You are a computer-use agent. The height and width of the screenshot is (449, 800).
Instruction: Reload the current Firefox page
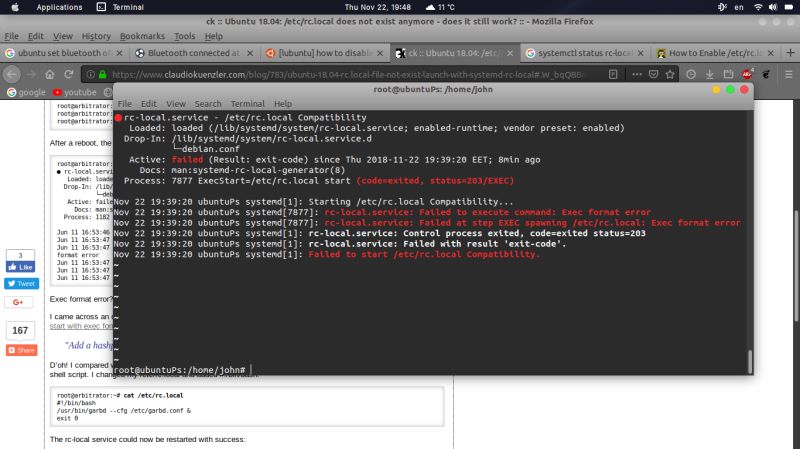pos(68,74)
